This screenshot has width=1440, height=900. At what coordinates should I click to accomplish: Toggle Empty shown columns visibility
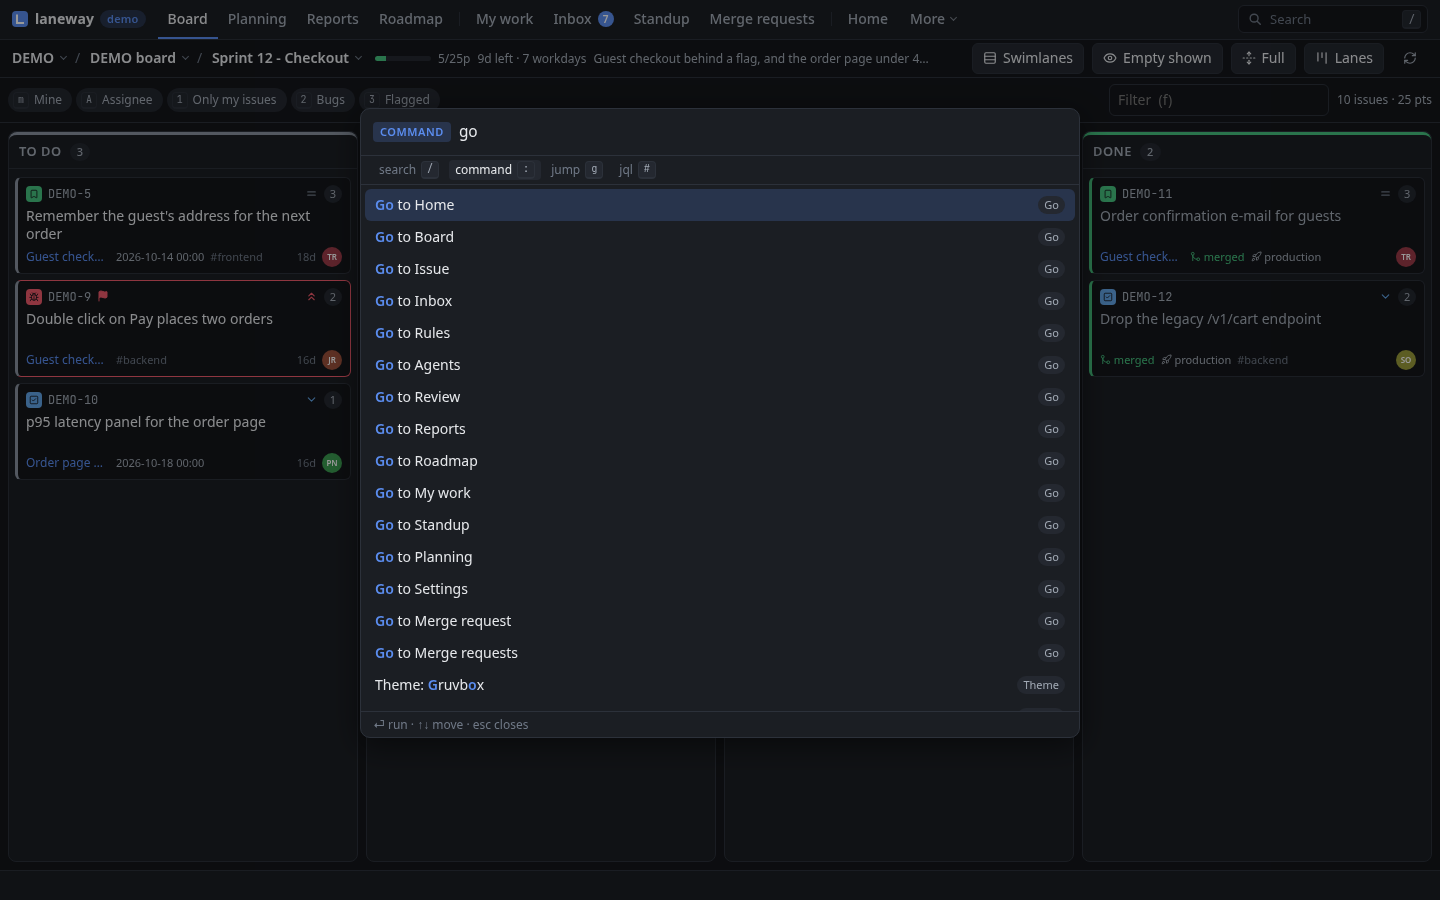1157,58
